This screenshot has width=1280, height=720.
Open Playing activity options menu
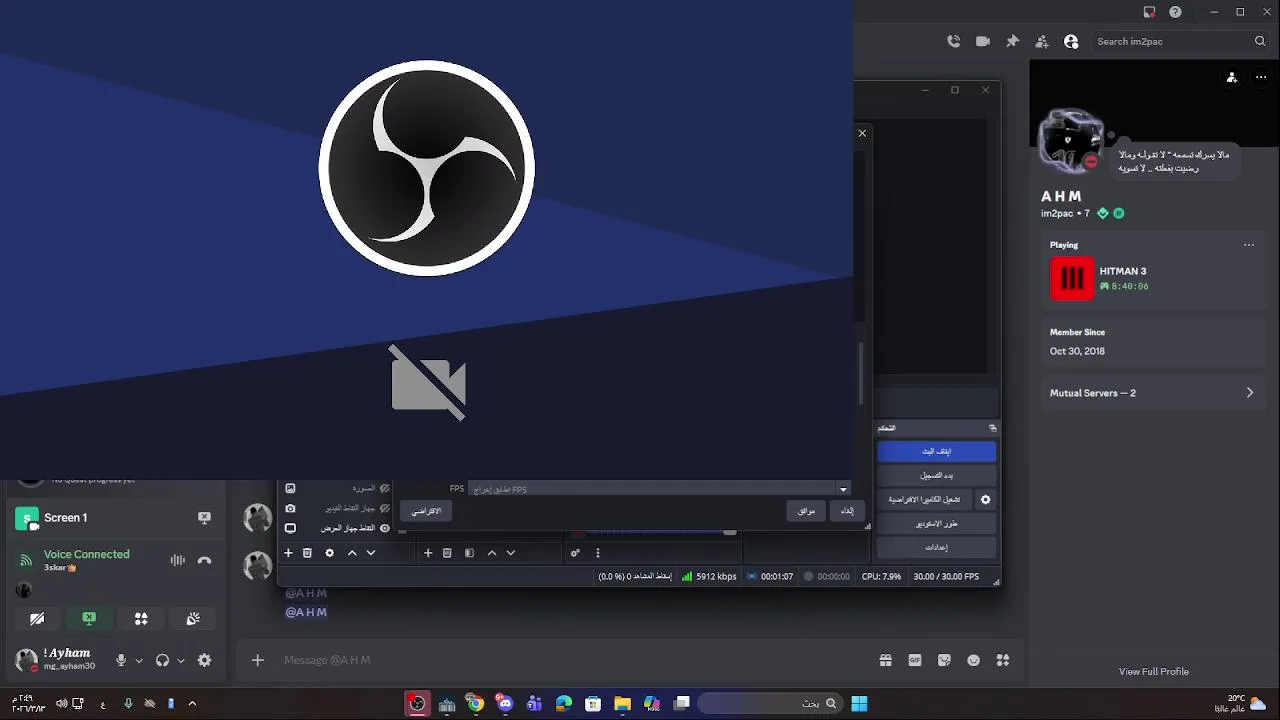coord(1248,245)
